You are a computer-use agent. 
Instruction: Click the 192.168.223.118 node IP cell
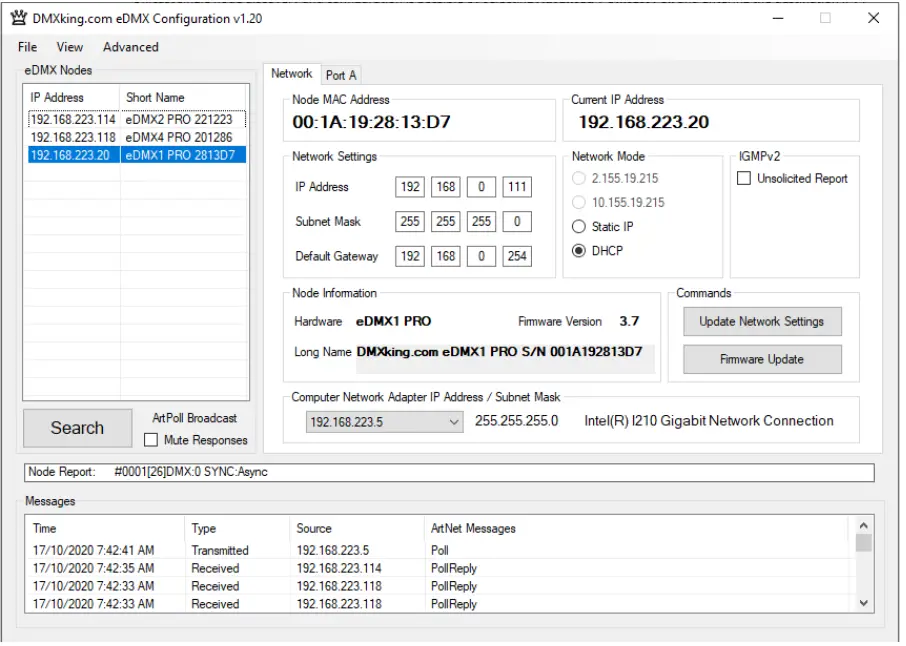click(x=73, y=138)
